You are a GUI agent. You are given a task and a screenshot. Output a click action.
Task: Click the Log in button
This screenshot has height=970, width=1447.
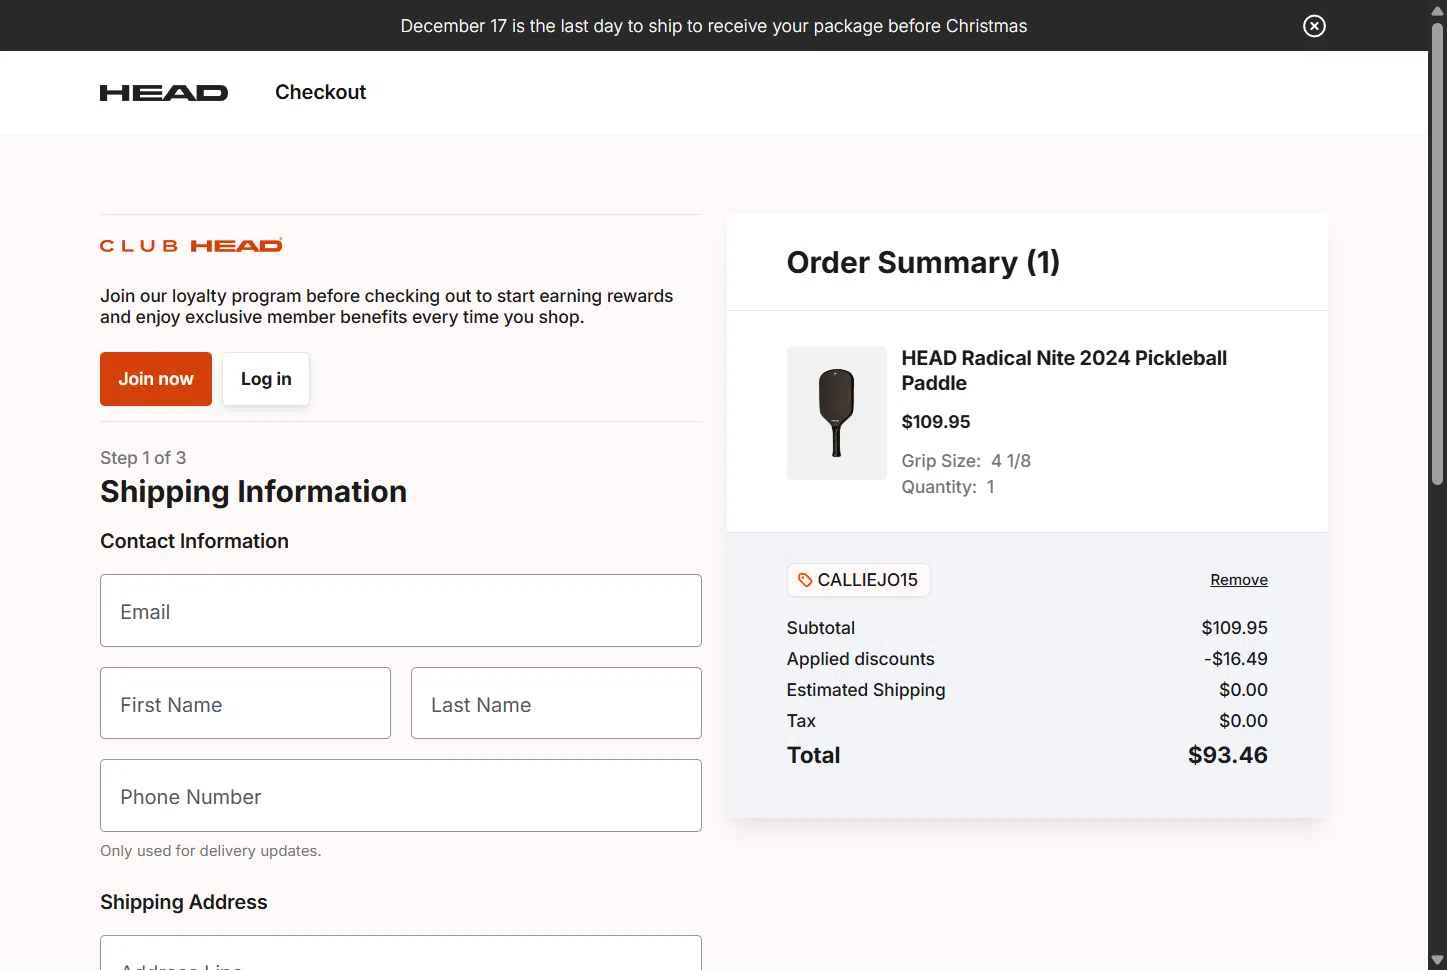pos(266,379)
